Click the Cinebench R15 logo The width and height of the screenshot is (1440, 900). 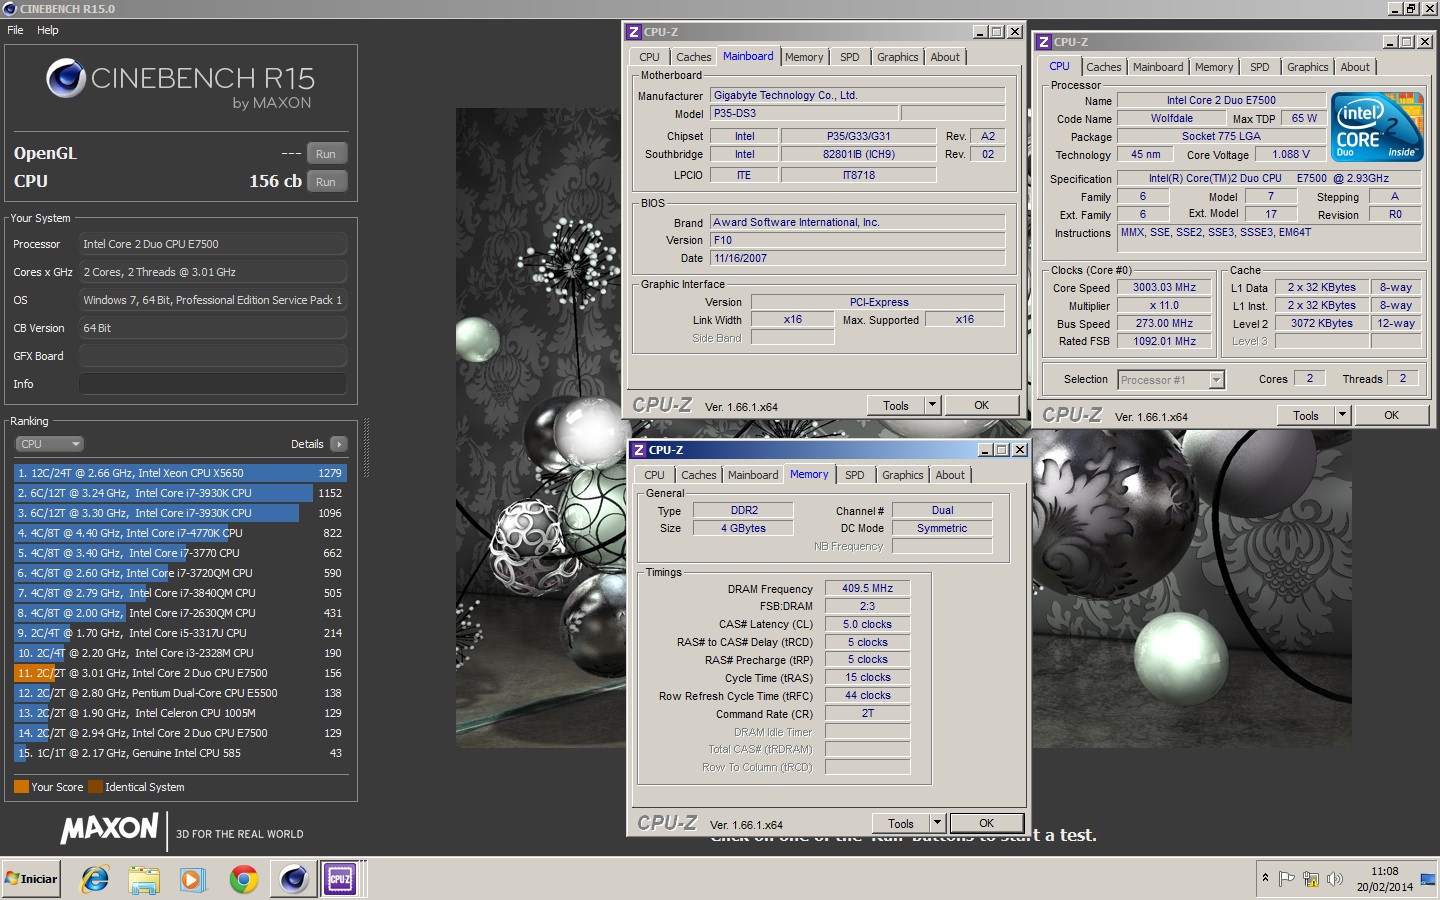tap(181, 84)
